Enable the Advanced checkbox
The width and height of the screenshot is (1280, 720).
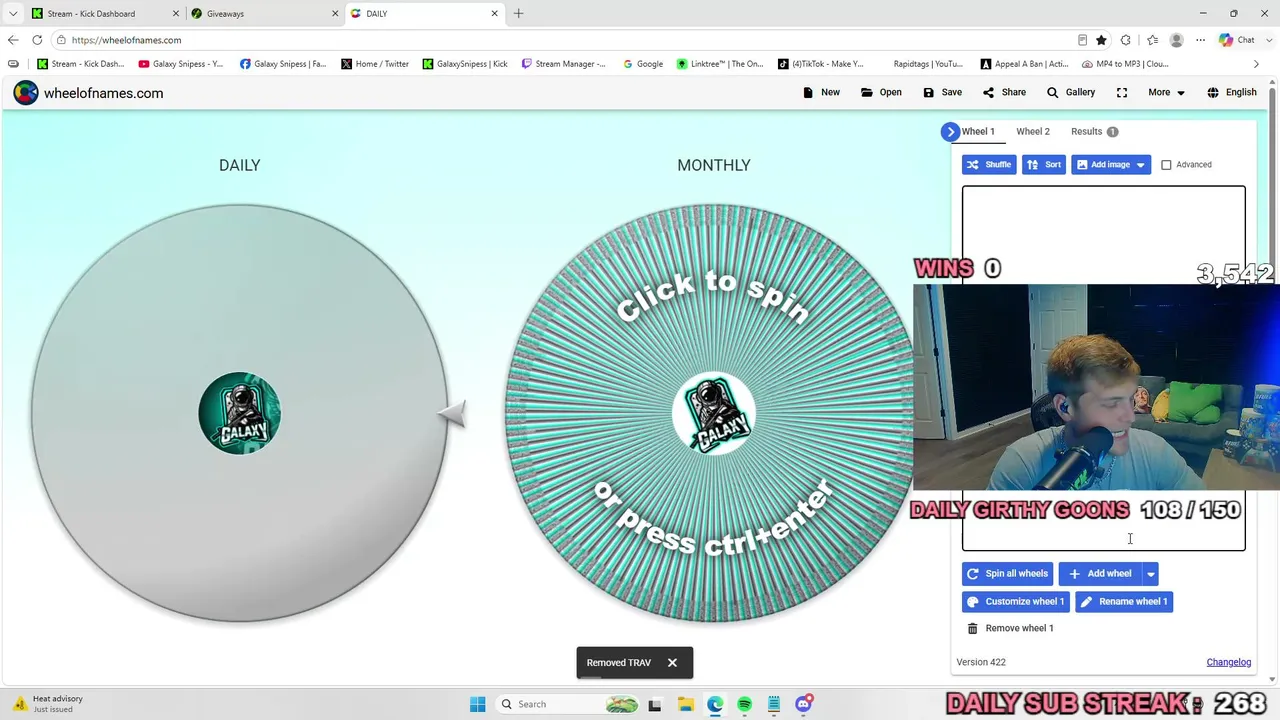pyautogui.click(x=1166, y=165)
